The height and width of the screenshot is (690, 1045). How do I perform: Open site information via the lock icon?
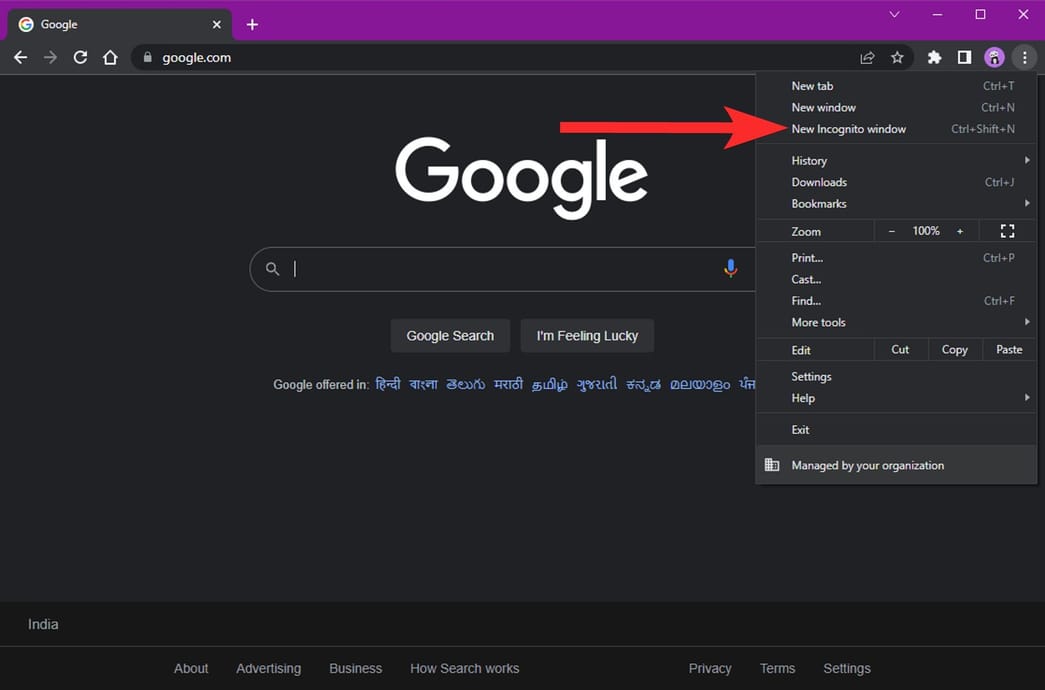pyautogui.click(x=146, y=57)
